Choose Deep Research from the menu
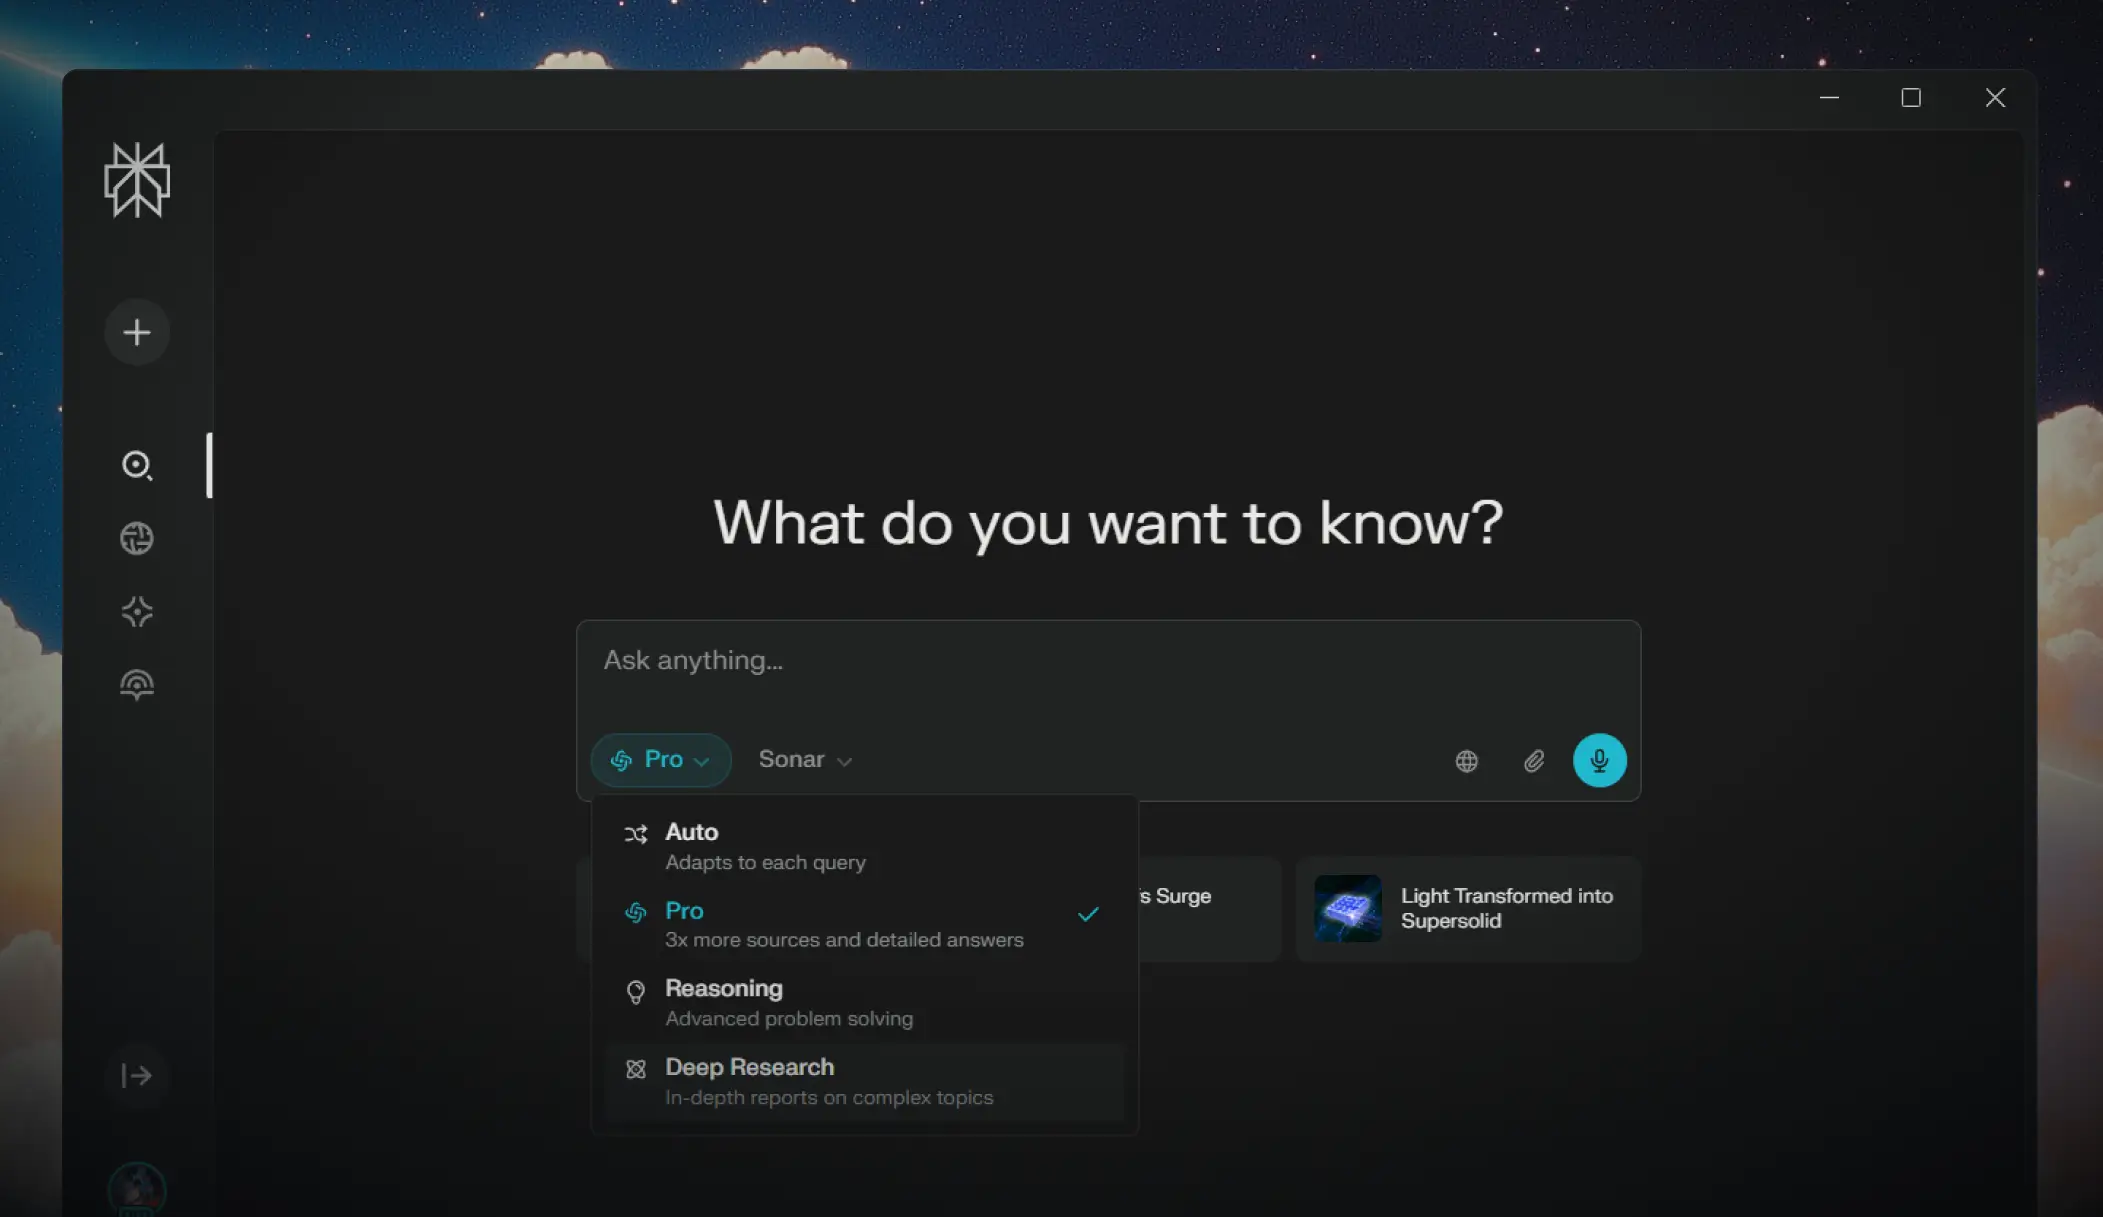Image resolution: width=2103 pixels, height=1217 pixels. click(864, 1081)
